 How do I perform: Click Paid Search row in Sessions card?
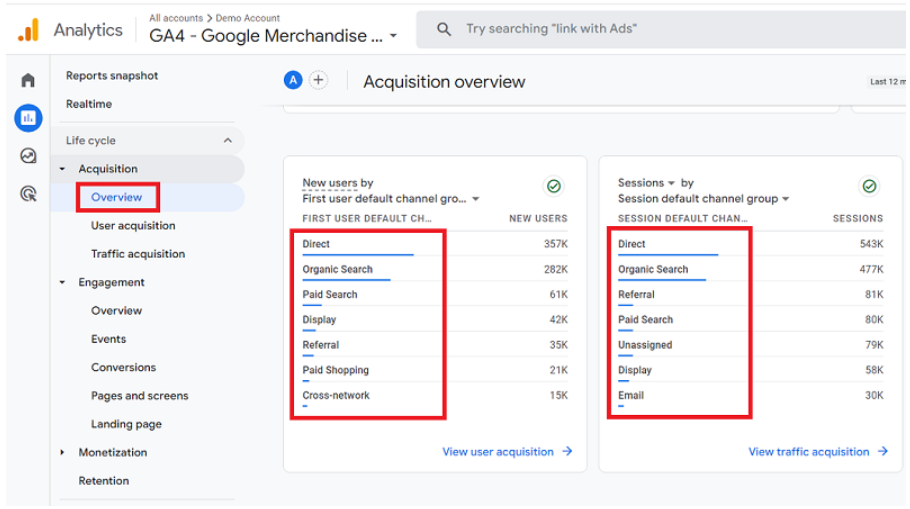point(750,320)
